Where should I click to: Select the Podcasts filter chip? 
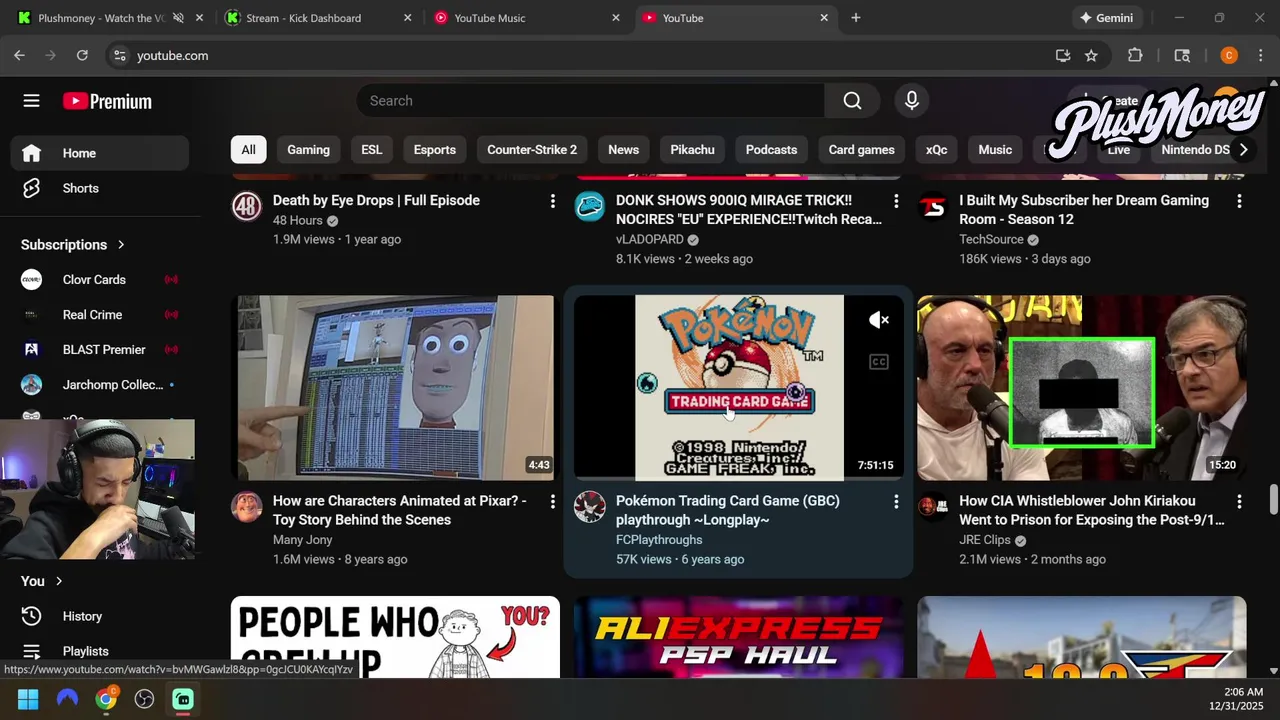771,150
